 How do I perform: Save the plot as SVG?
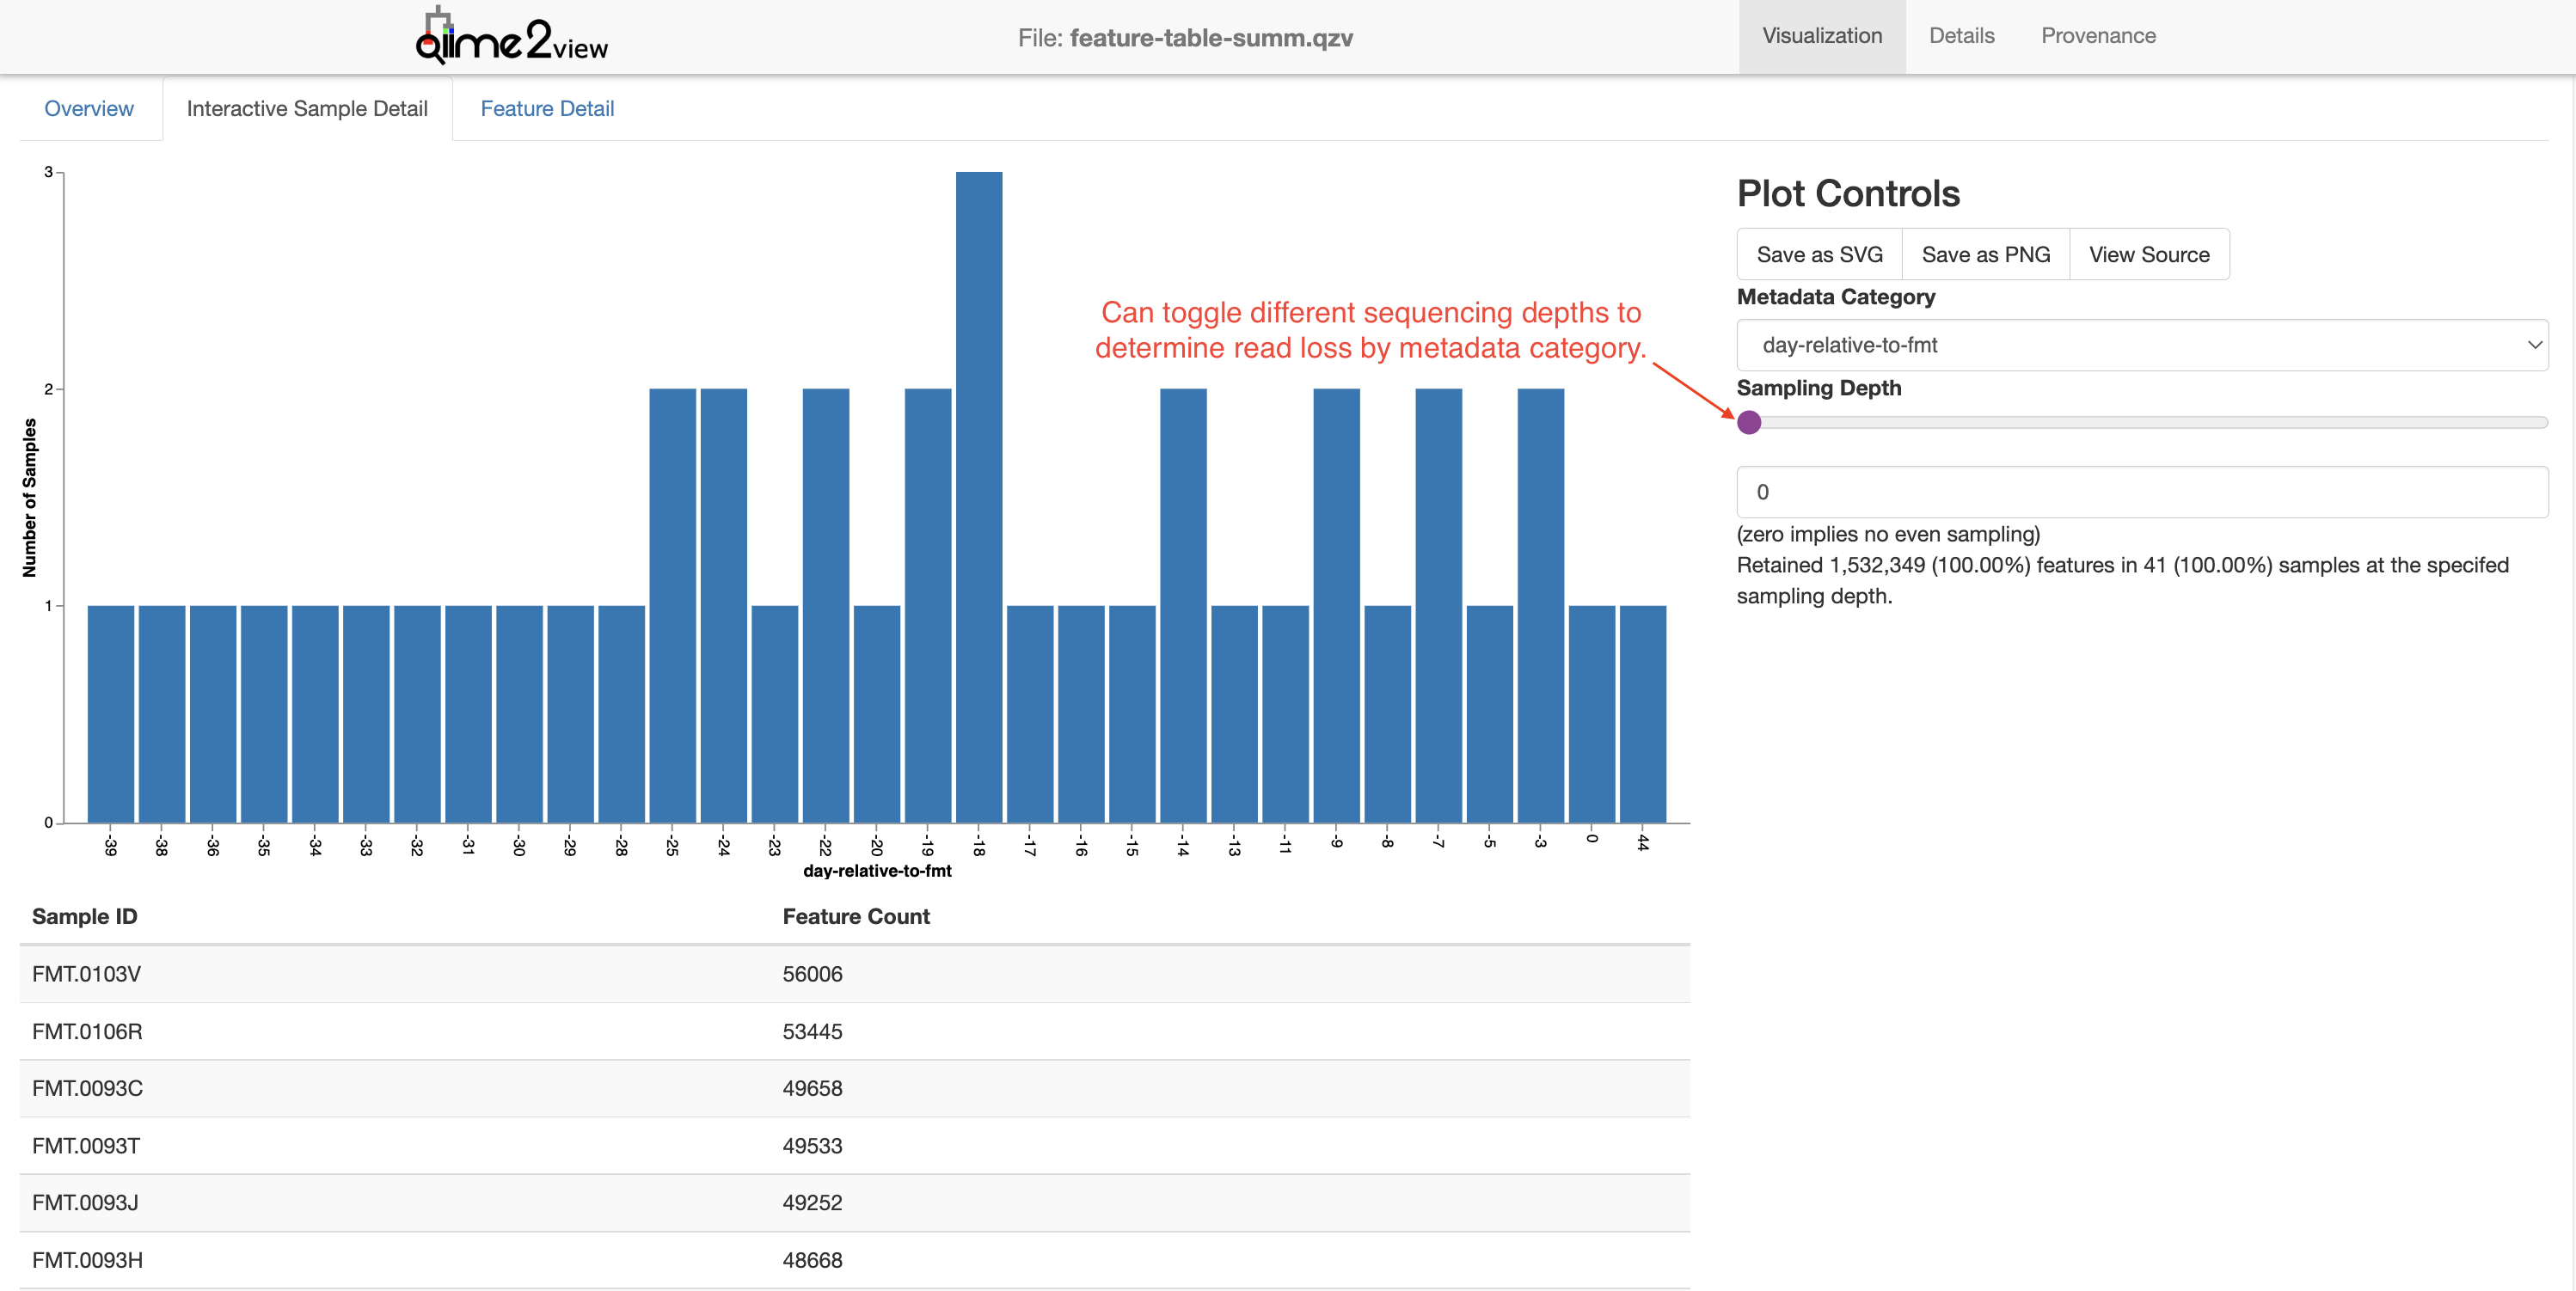click(1819, 255)
